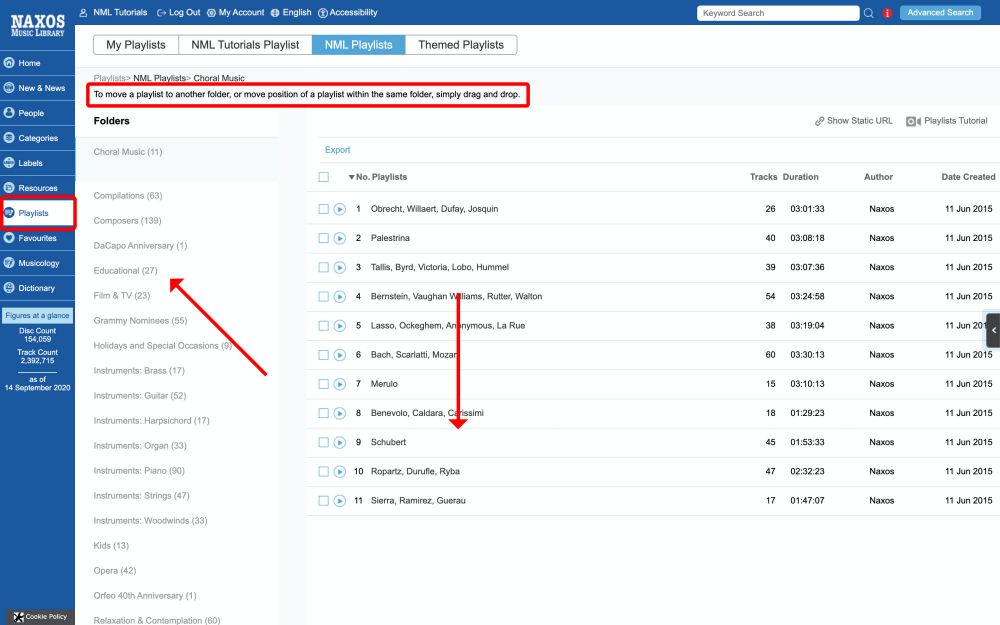Click the Advanced Search button
The image size is (1000, 625).
(x=940, y=13)
